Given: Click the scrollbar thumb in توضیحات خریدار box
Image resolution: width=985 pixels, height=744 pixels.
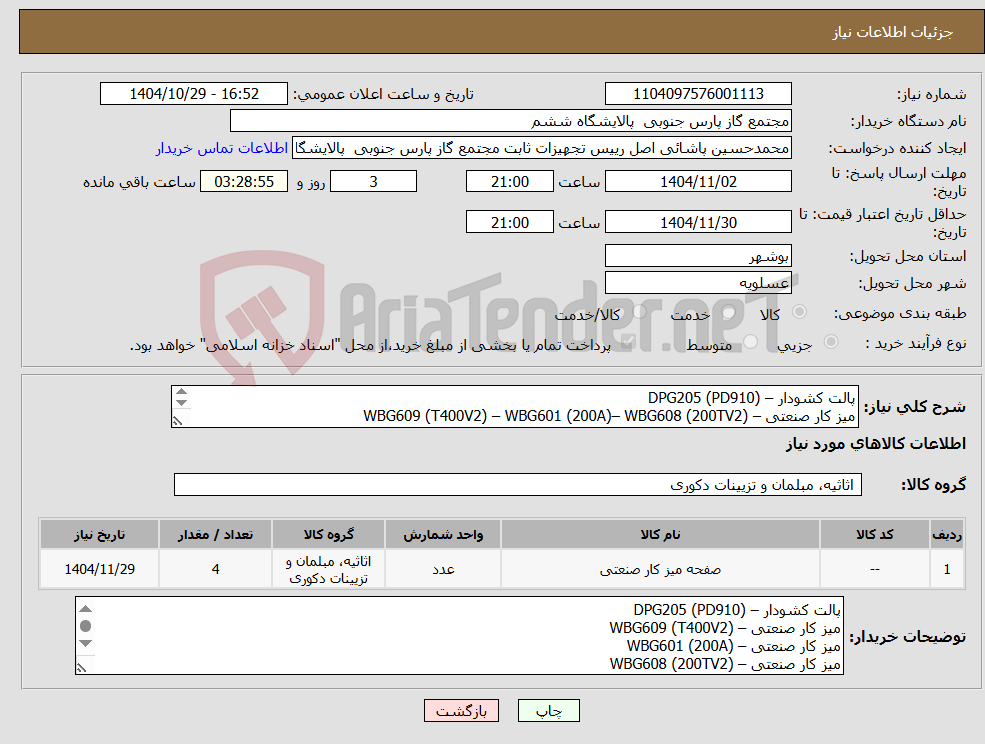Looking at the screenshot, I should (x=85, y=626).
